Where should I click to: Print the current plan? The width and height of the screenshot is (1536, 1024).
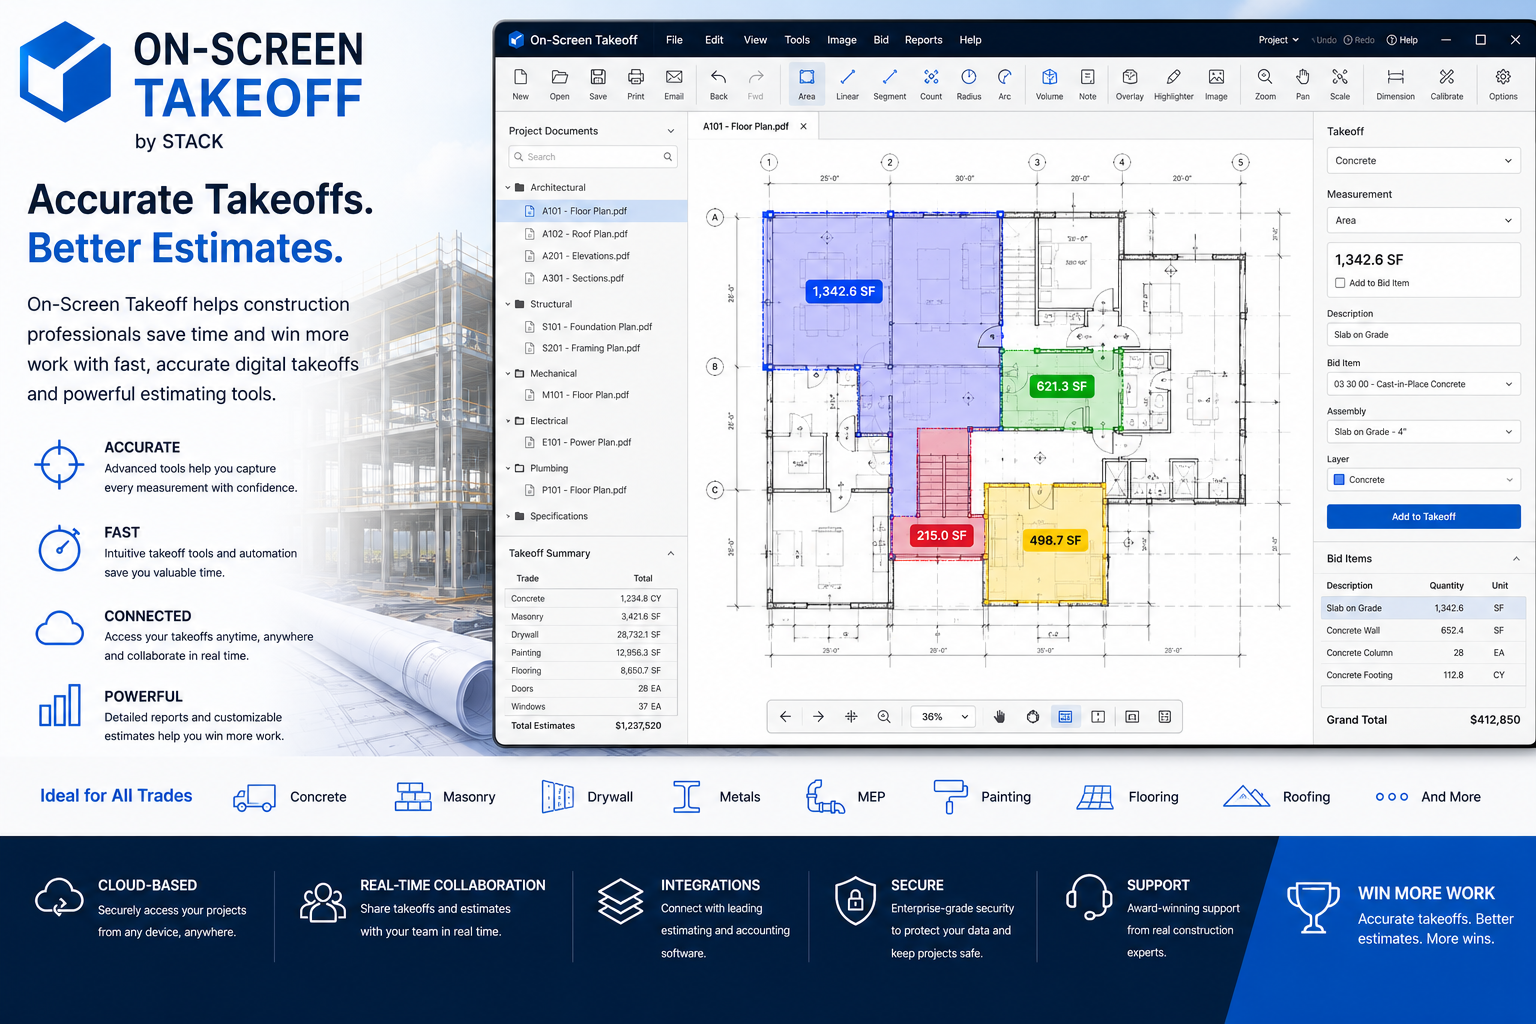tap(635, 84)
